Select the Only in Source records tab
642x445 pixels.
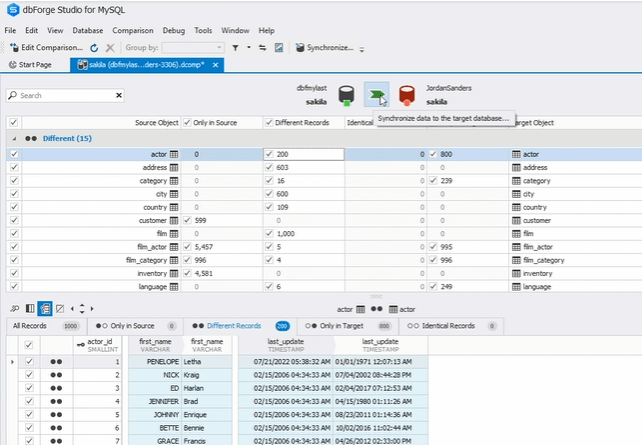pos(136,326)
